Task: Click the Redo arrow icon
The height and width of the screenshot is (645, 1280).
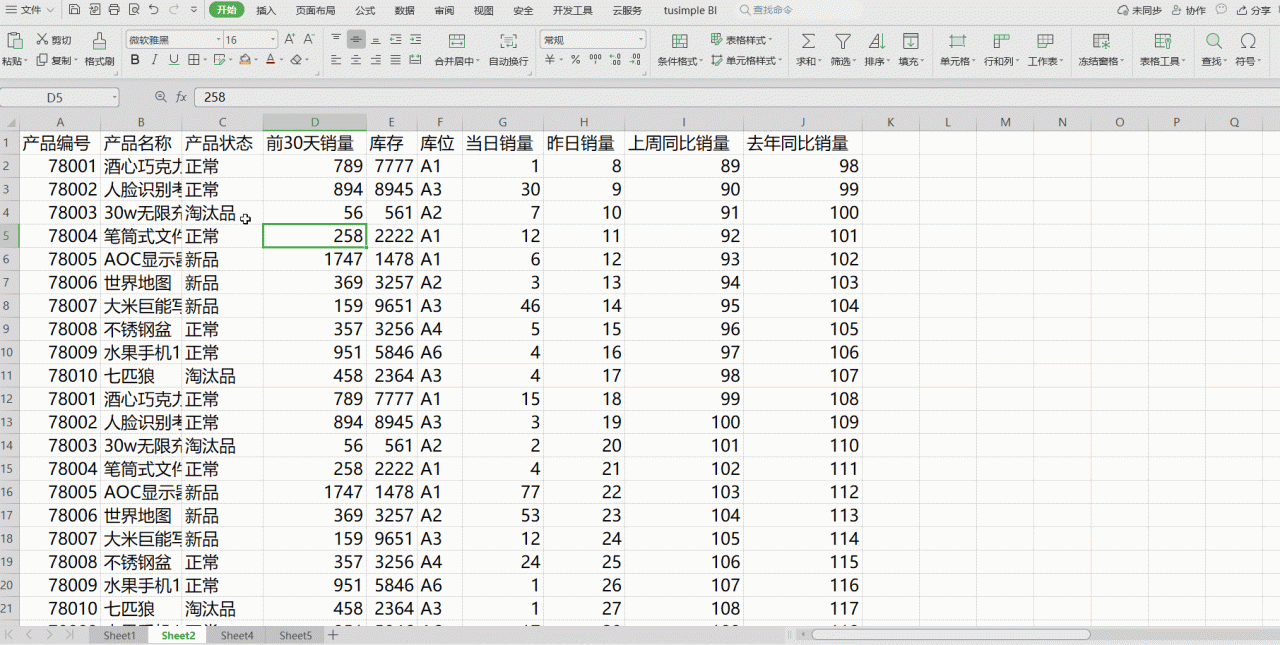Action: click(x=175, y=10)
